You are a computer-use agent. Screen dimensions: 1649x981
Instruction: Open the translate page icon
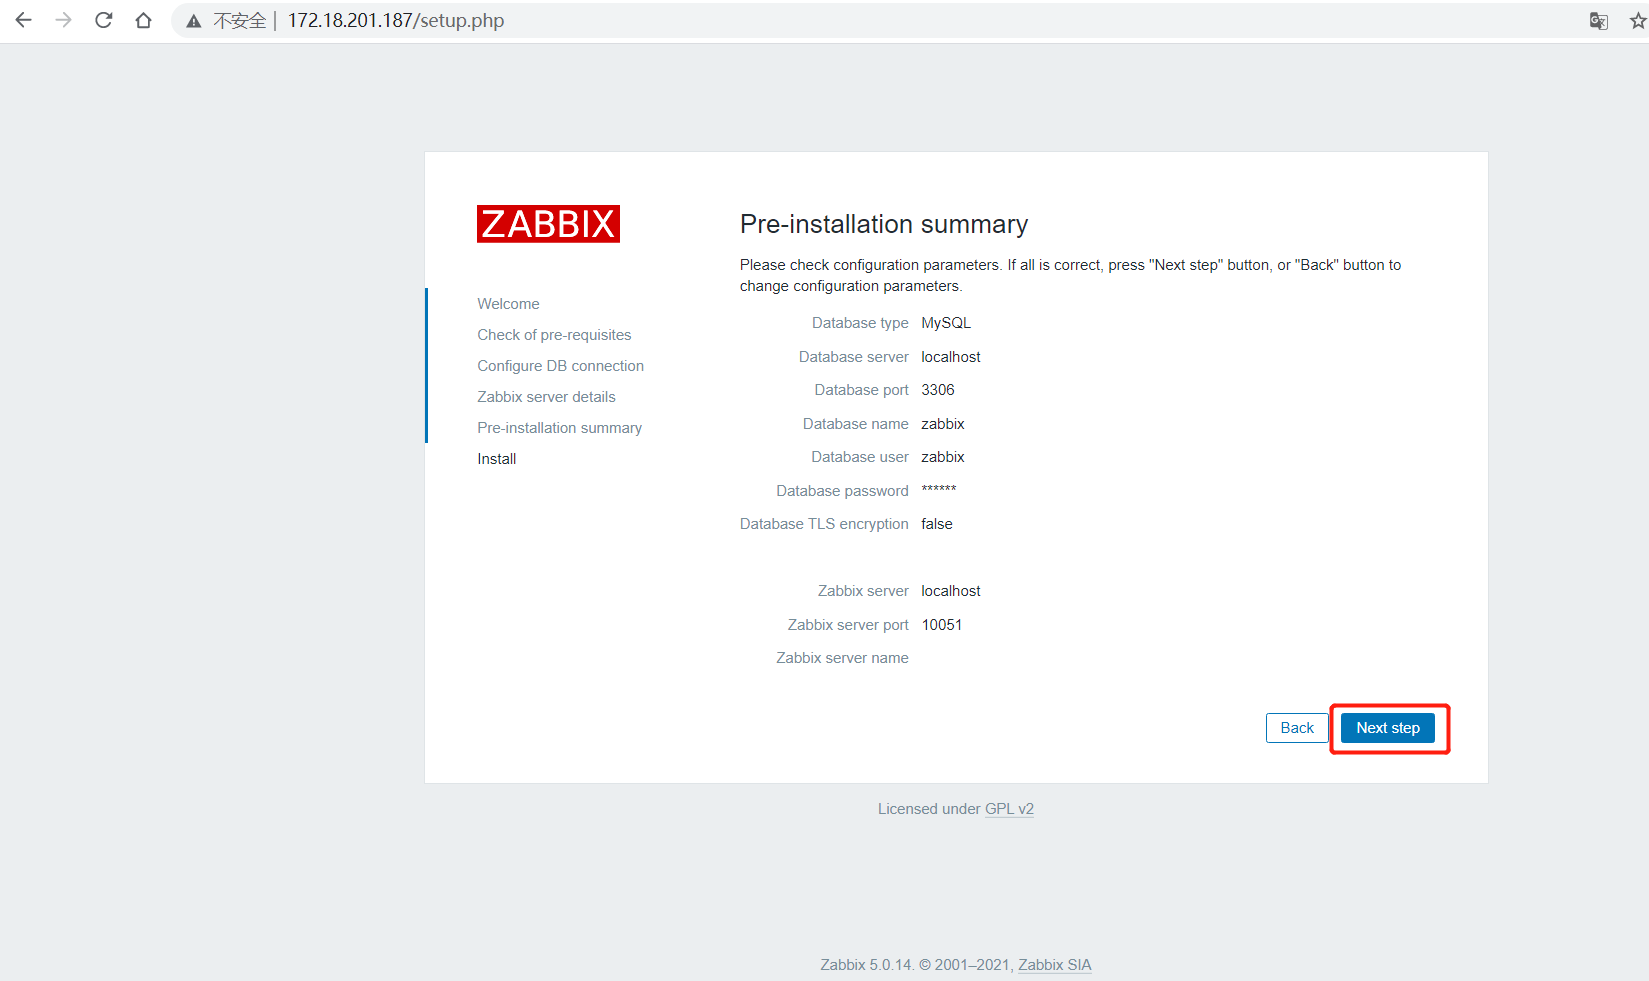pos(1599,21)
